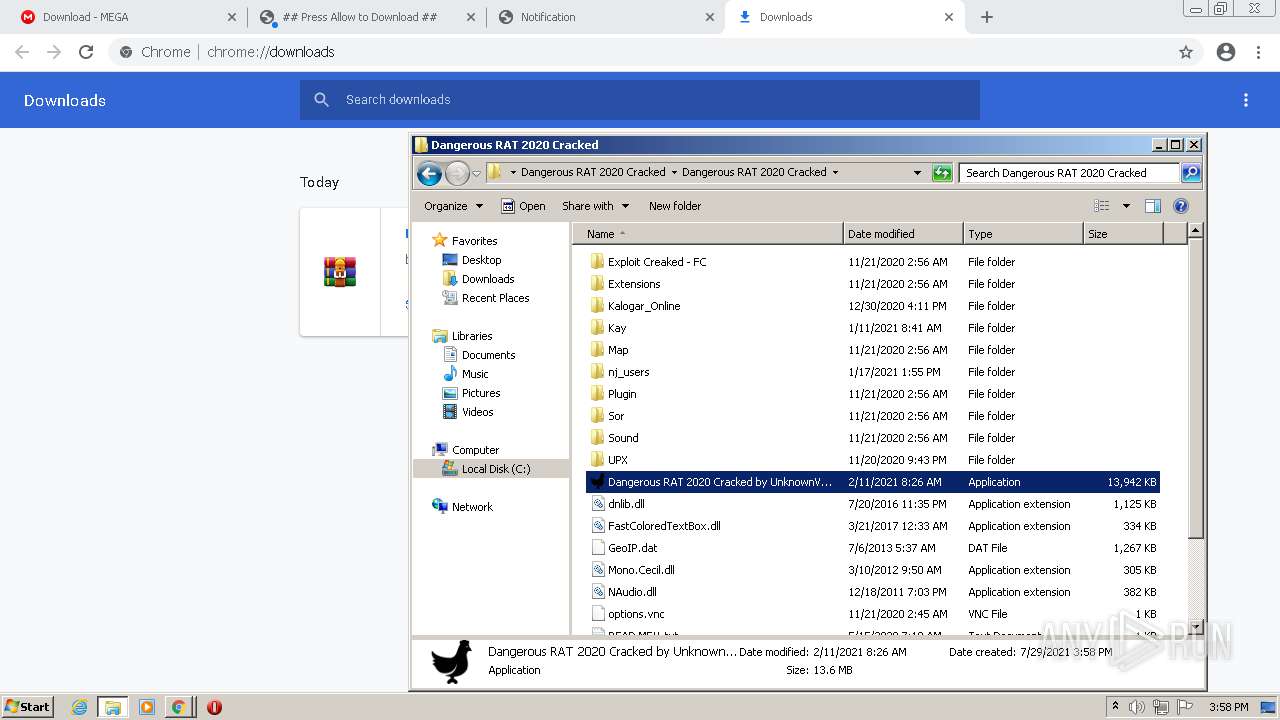Toggle the preview pane icon

click(x=1153, y=206)
